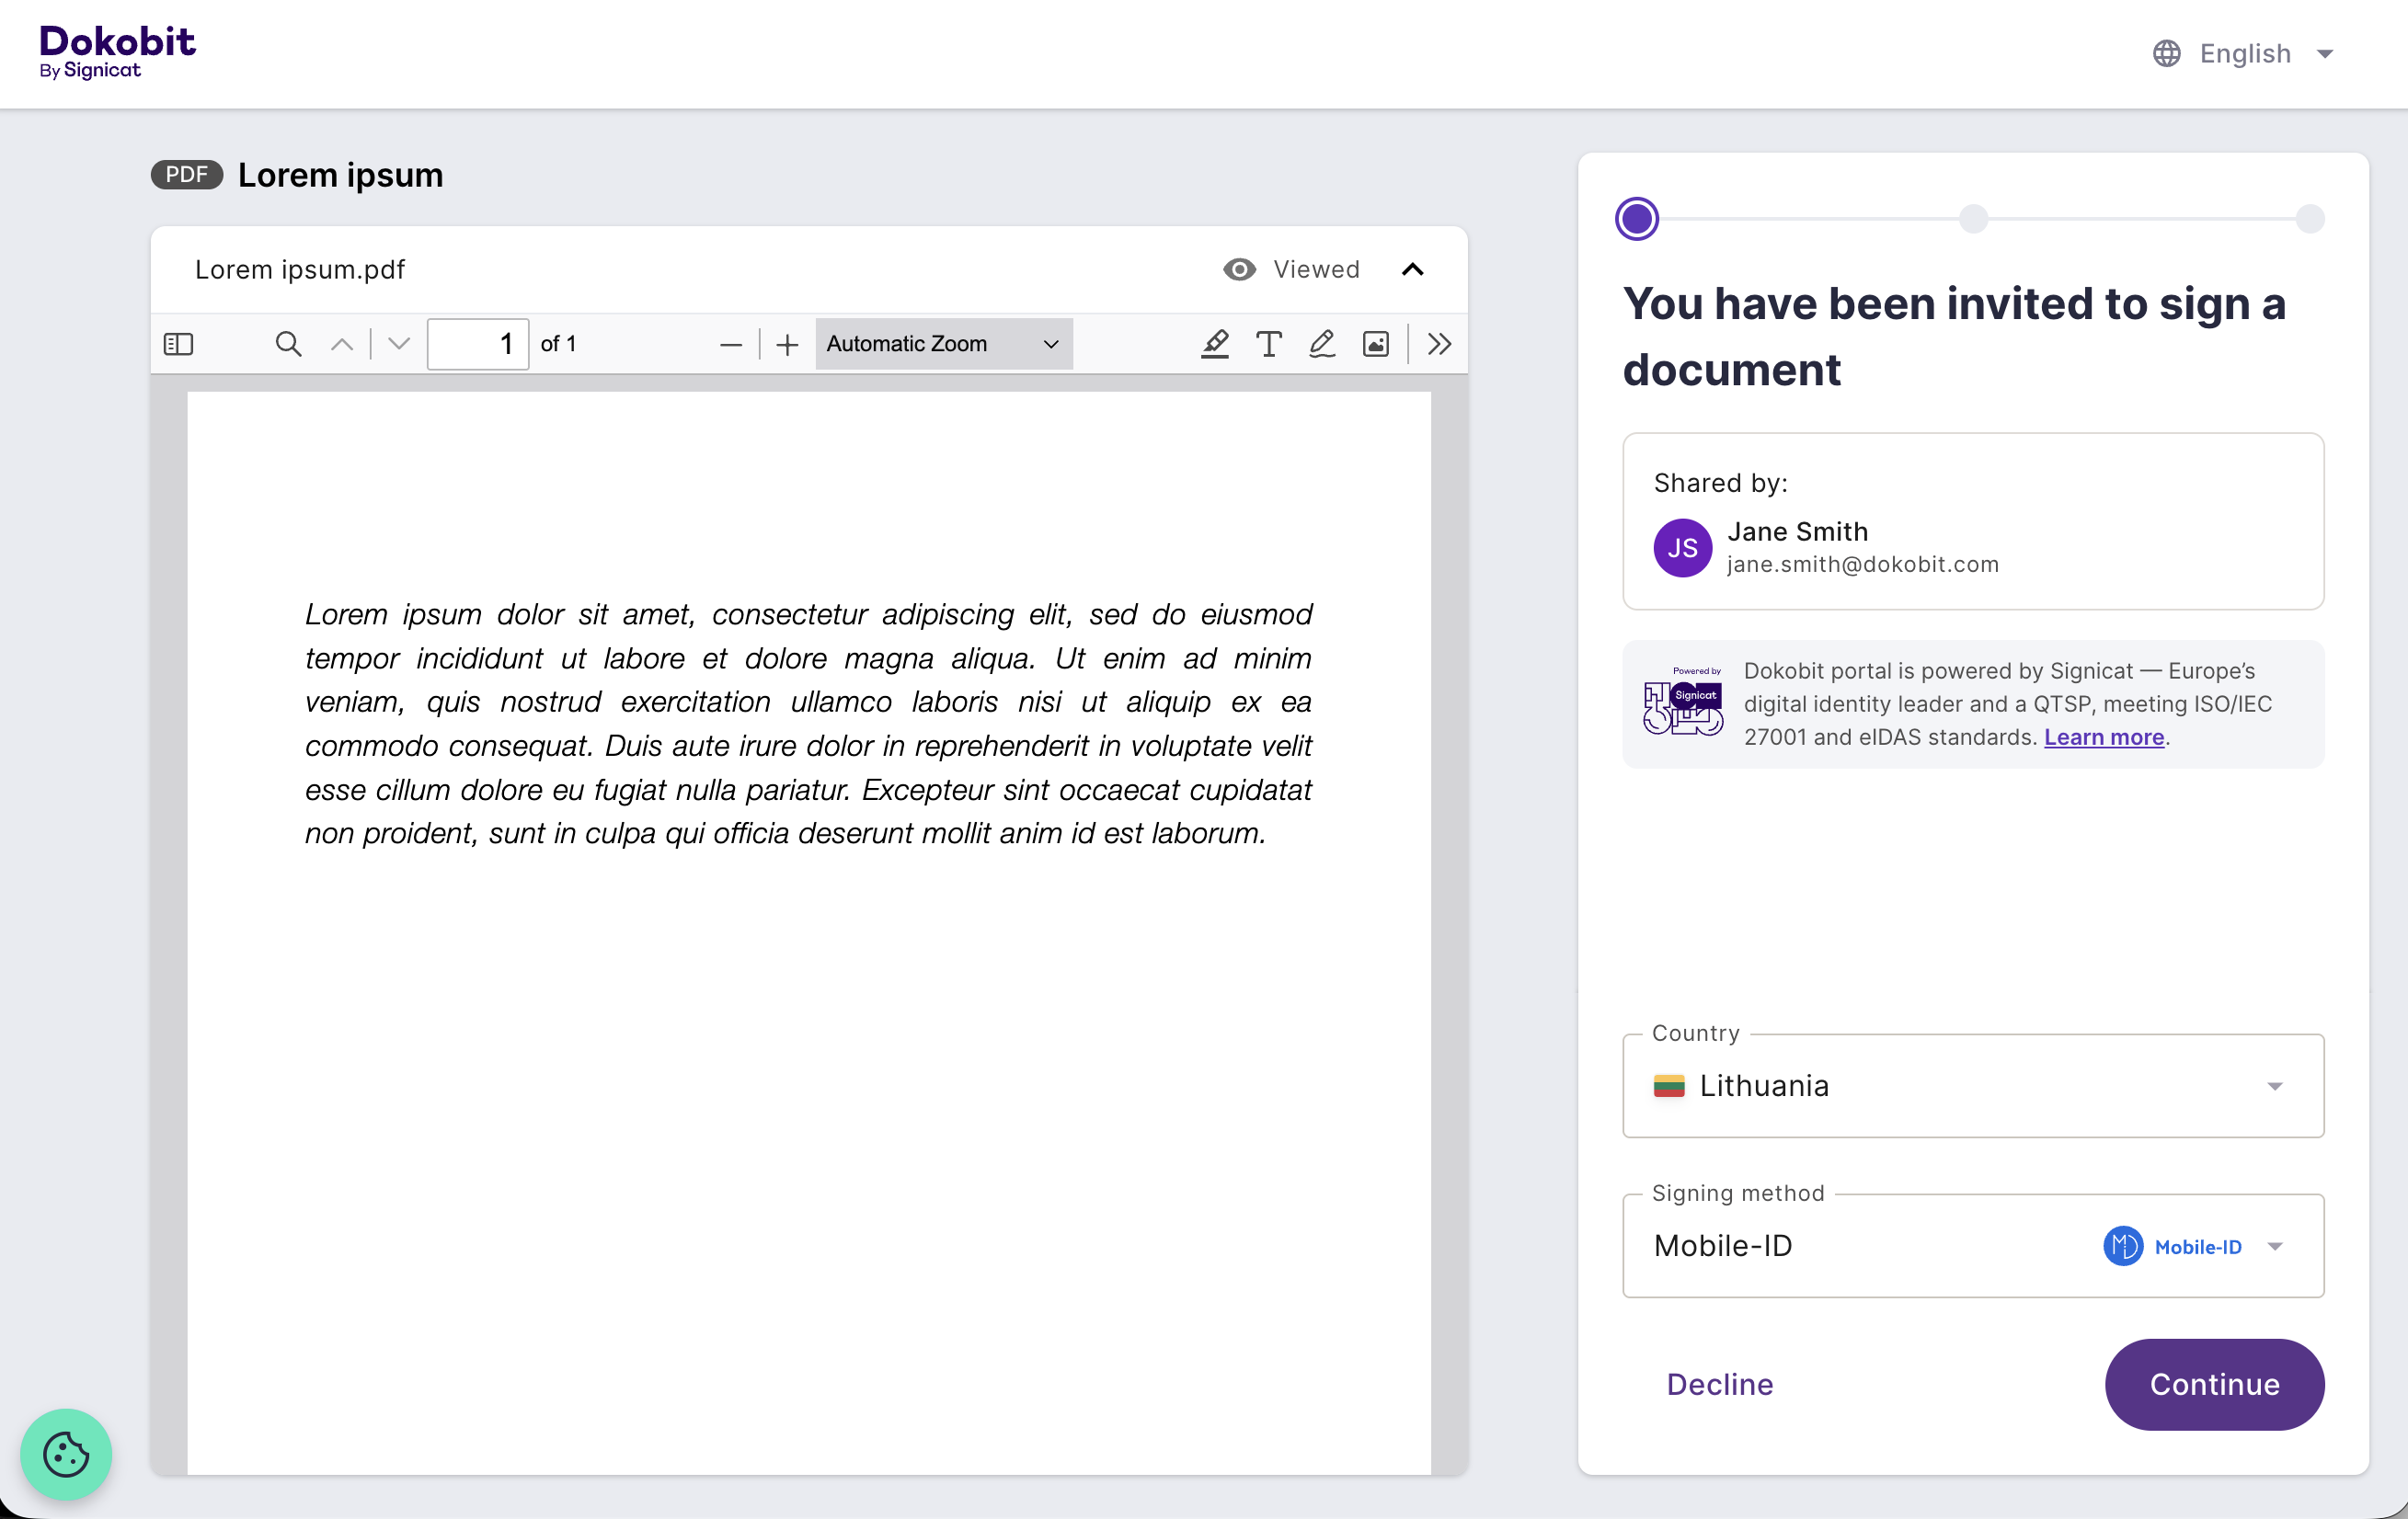Viewport: 2408px width, 1519px height.
Task: Click the Dokobit by Signicat logo
Action: point(117,52)
